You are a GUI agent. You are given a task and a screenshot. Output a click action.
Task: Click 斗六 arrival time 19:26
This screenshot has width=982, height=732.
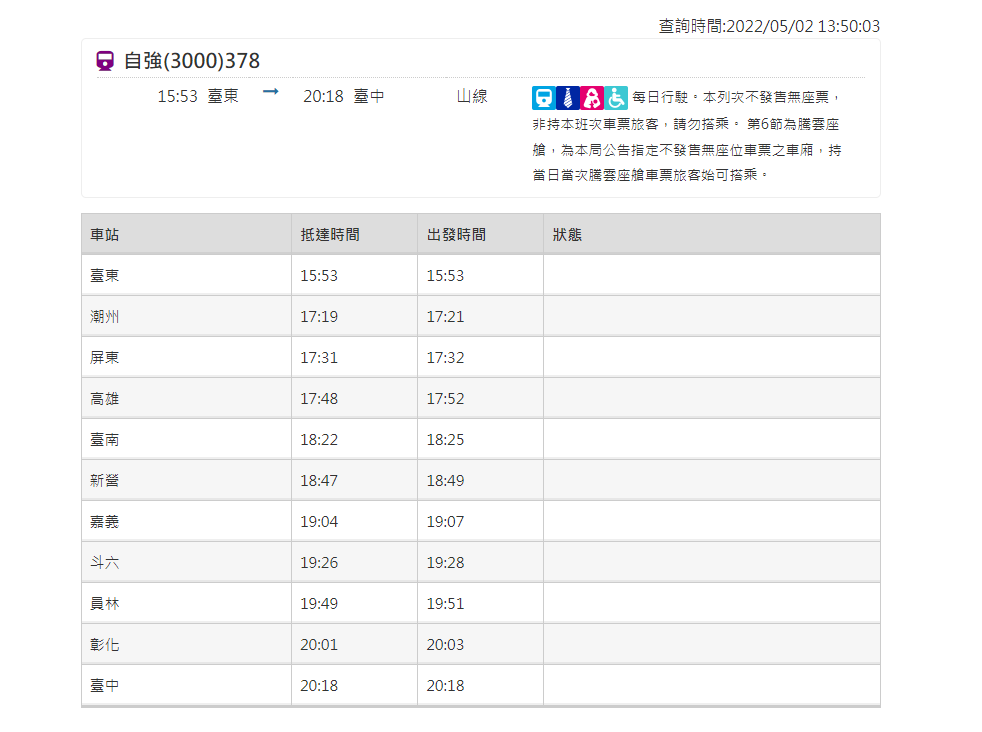click(319, 563)
